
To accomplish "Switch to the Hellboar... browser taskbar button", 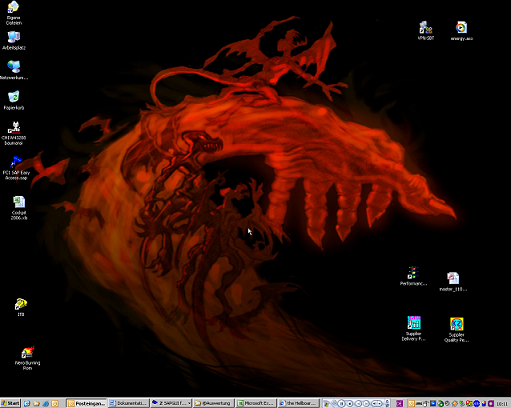I will click(x=298, y=403).
